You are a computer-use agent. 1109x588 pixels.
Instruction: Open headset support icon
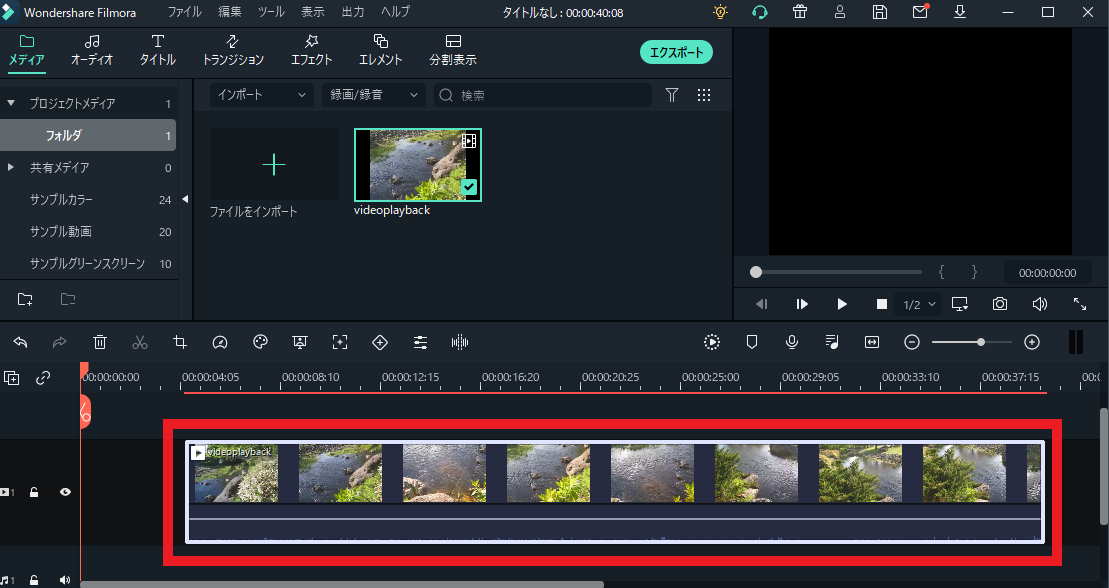click(x=760, y=12)
